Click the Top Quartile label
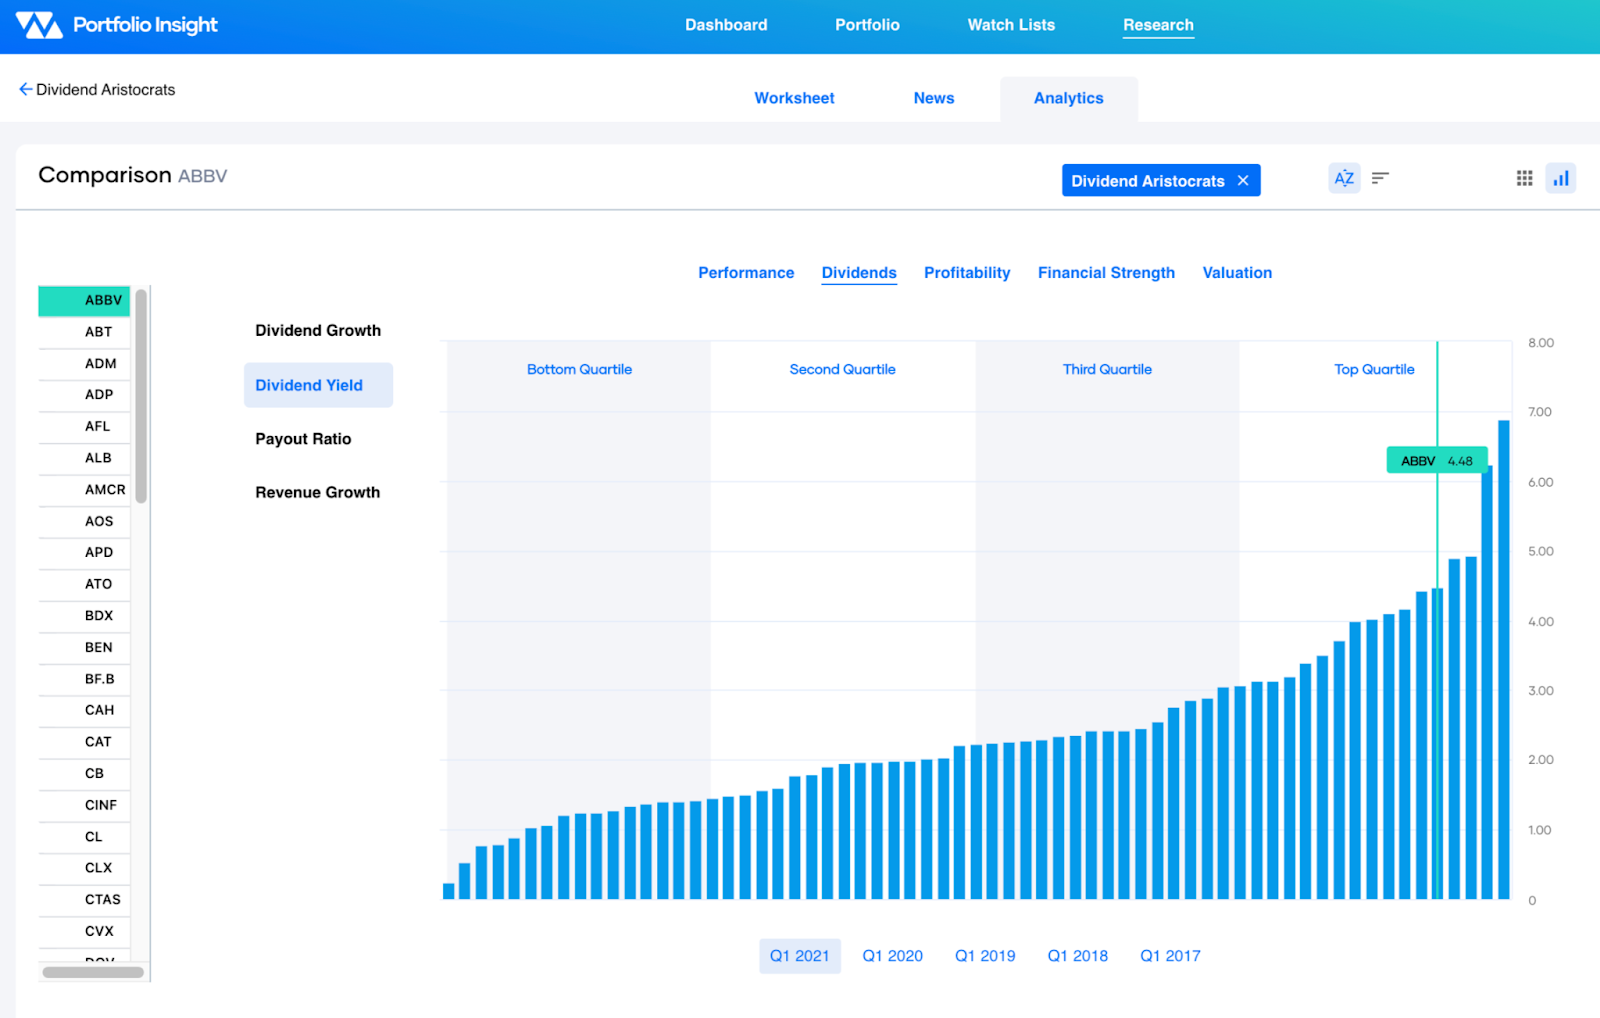This screenshot has height=1018, width=1600. point(1374,369)
